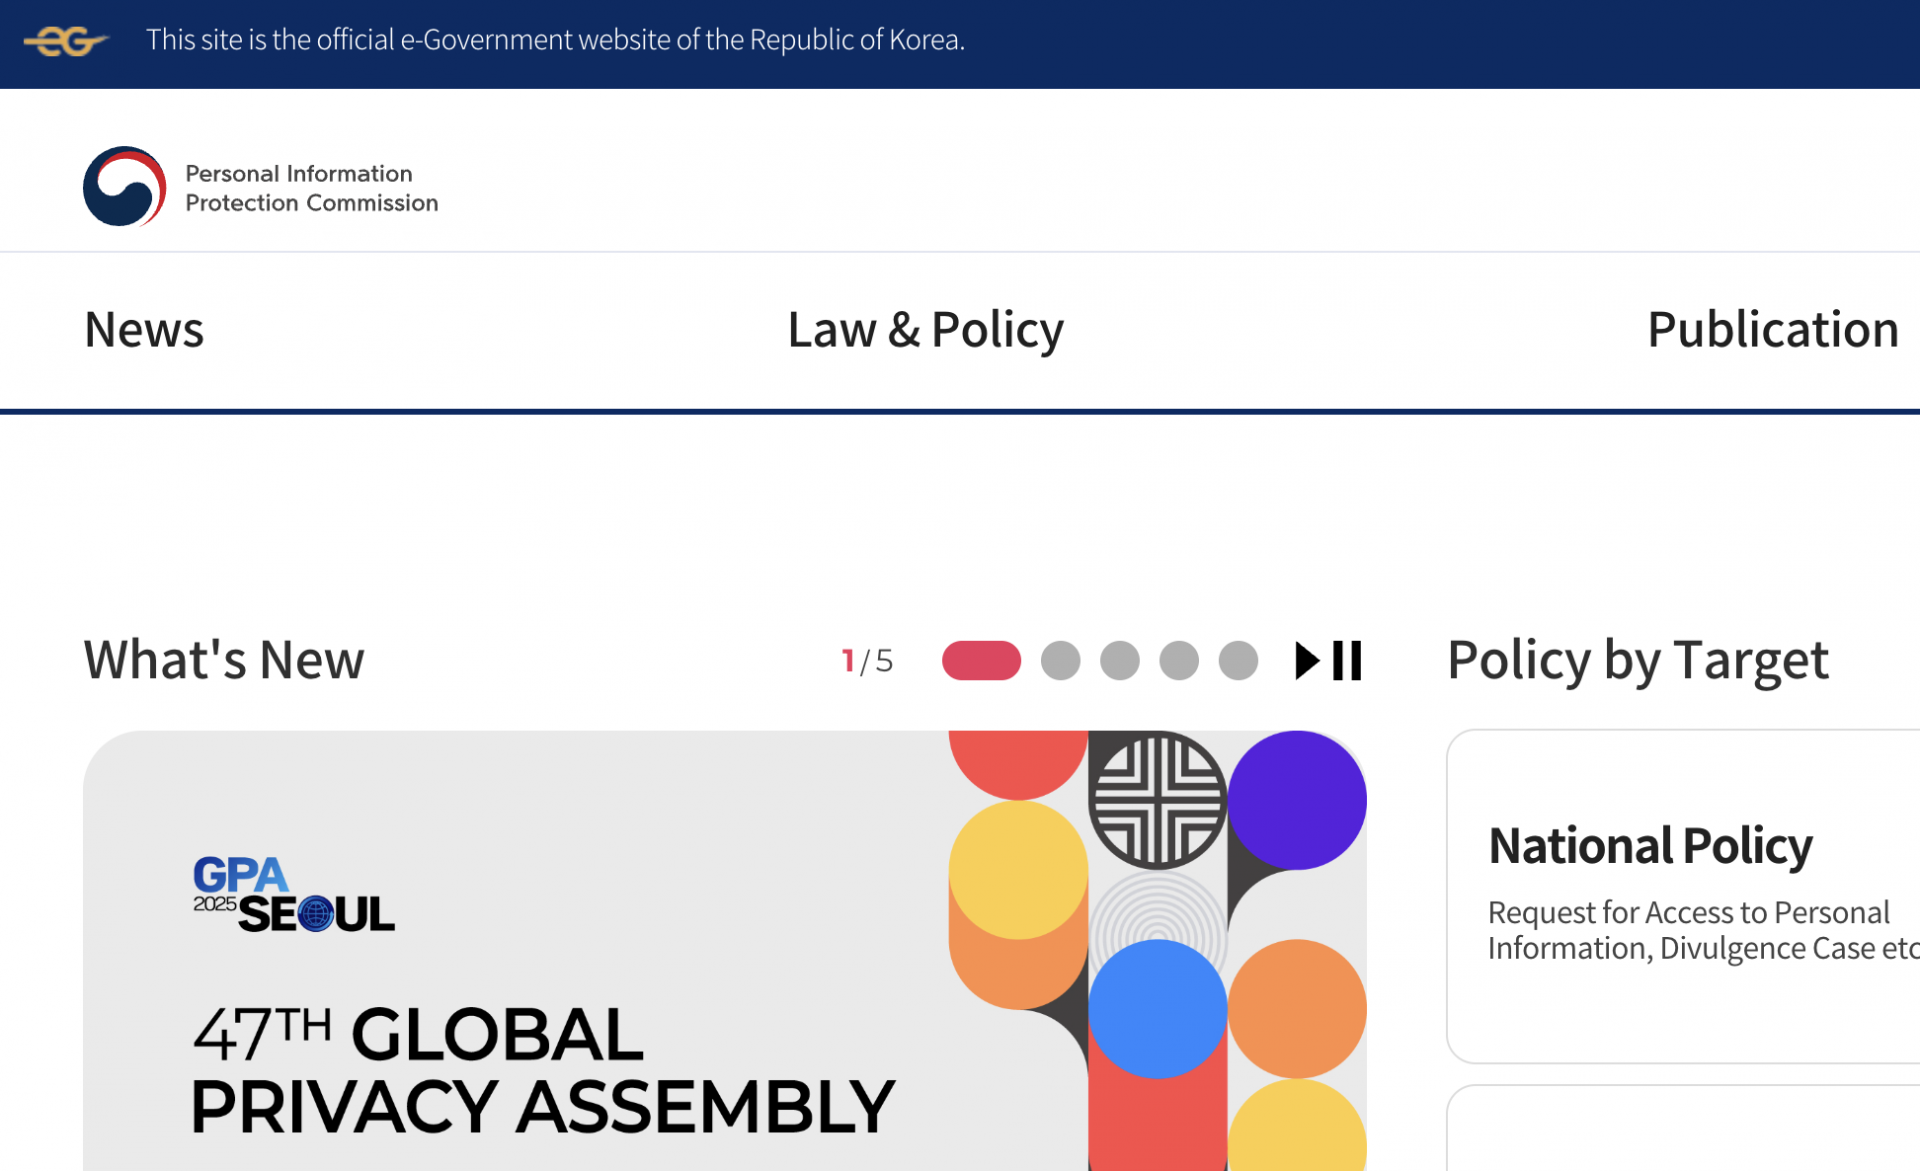Screen dimensions: 1920x1171
Task: Pause the What's New slideshow
Action: pos(1347,661)
